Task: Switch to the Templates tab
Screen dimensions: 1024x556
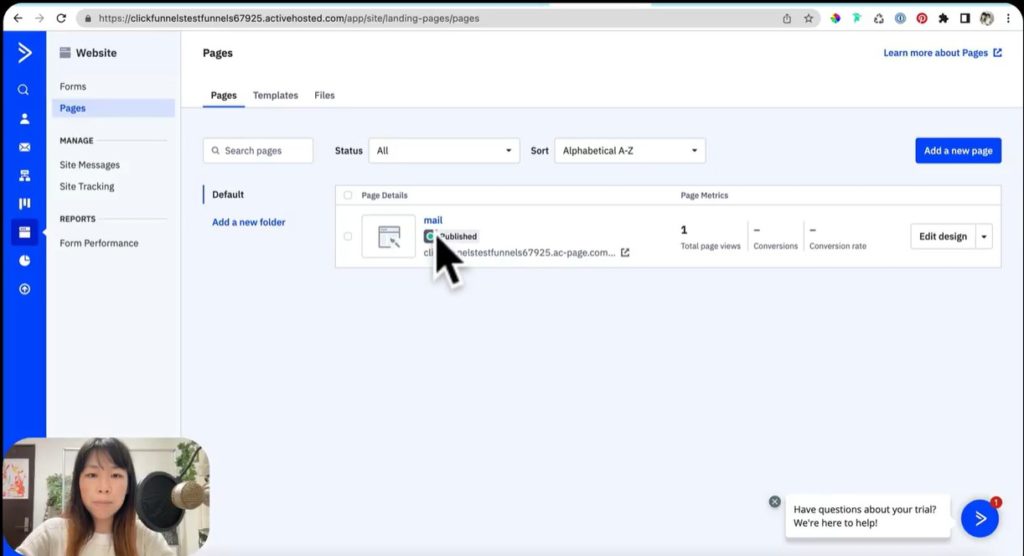Action: pyautogui.click(x=275, y=95)
